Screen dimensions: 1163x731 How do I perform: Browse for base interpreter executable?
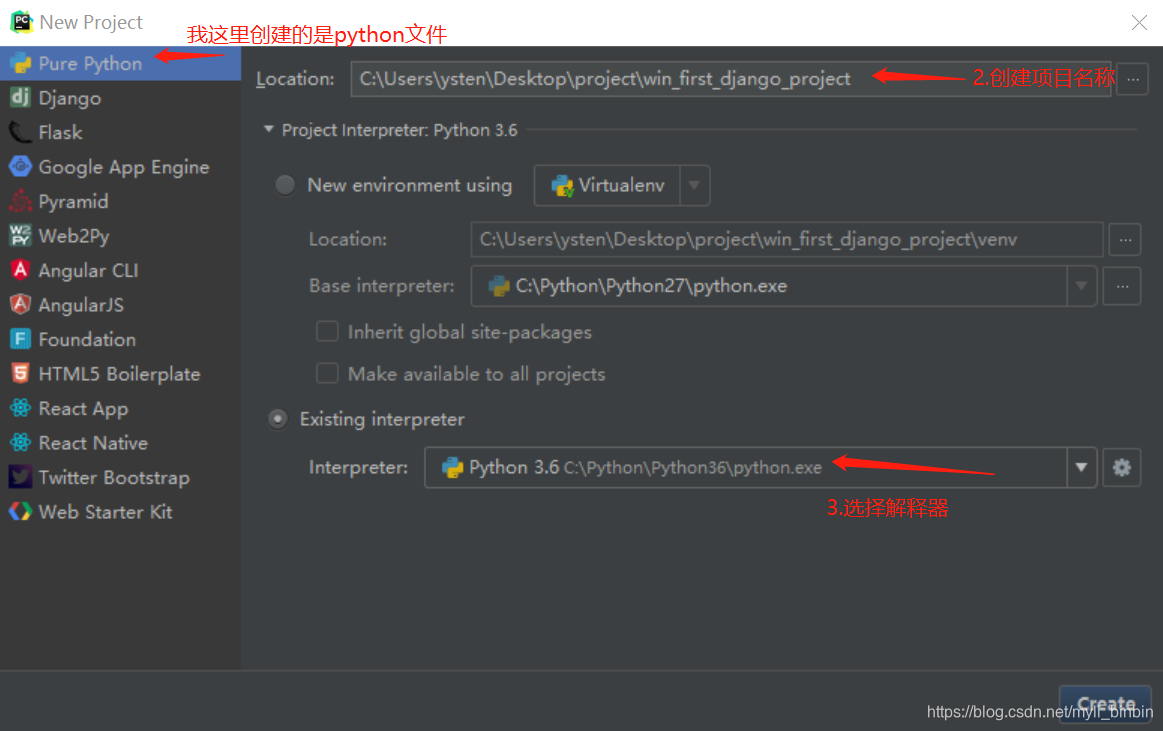click(x=1121, y=285)
